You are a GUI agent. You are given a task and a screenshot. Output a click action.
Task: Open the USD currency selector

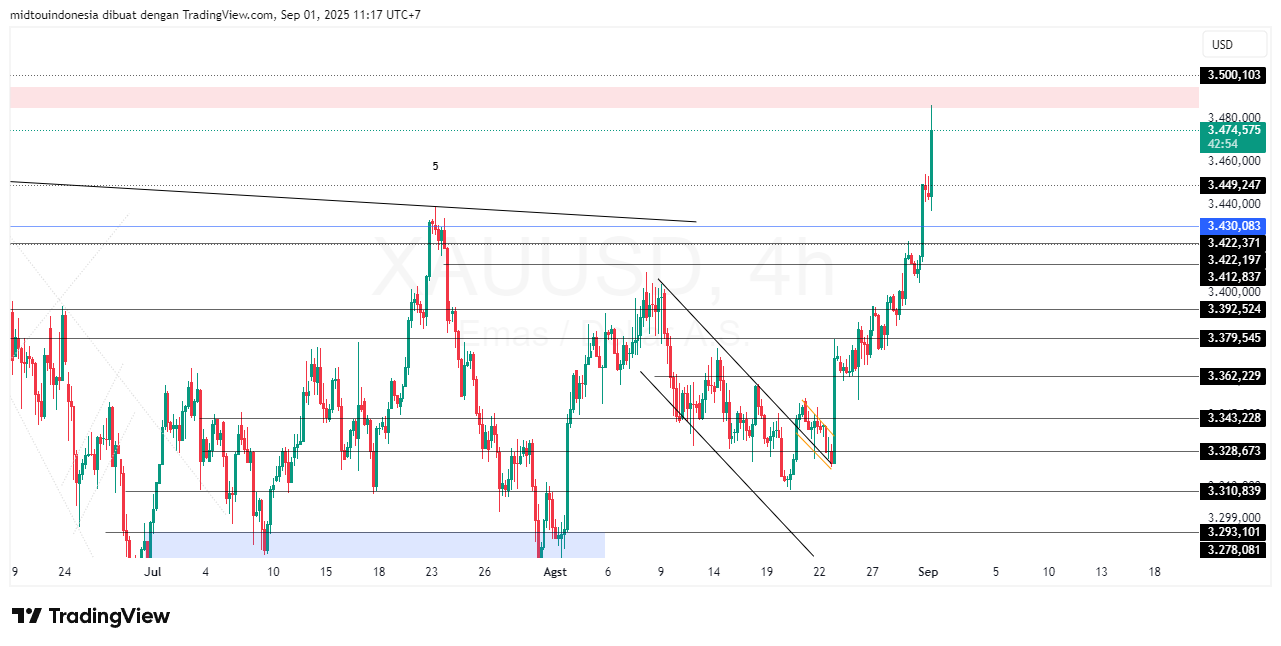click(x=1234, y=44)
